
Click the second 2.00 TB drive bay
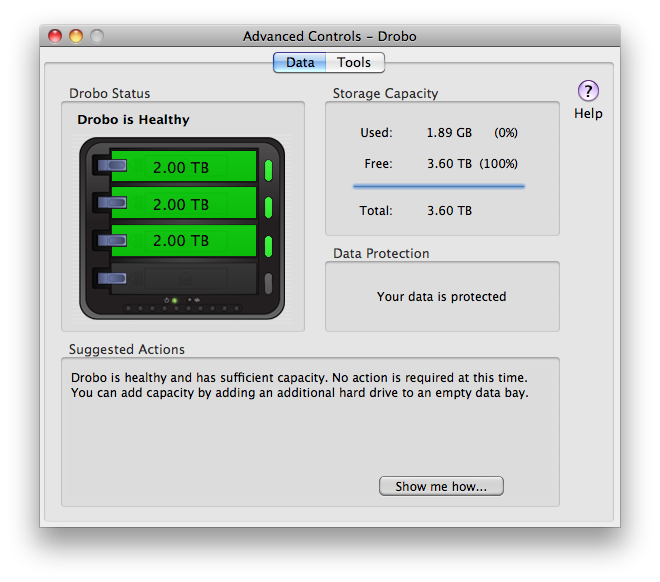tap(183, 204)
